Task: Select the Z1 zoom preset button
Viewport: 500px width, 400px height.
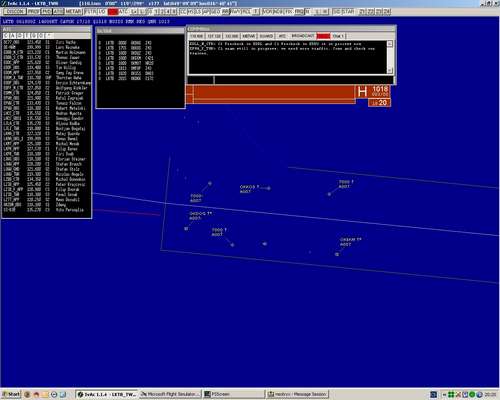Action: point(362,12)
